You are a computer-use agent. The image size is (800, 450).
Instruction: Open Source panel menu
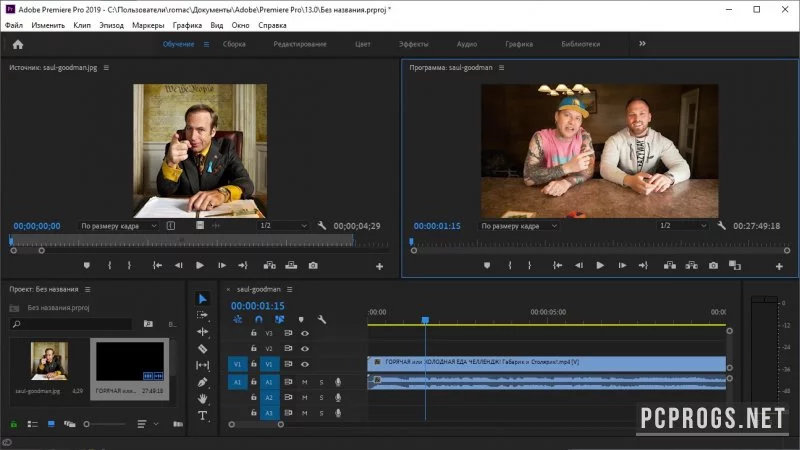click(106, 67)
